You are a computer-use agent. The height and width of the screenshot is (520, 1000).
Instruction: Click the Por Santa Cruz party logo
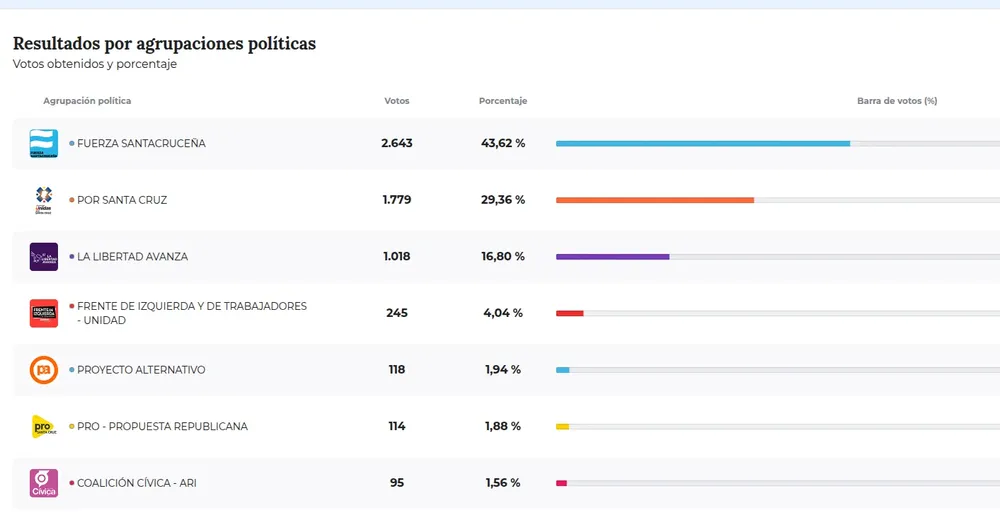(44, 200)
